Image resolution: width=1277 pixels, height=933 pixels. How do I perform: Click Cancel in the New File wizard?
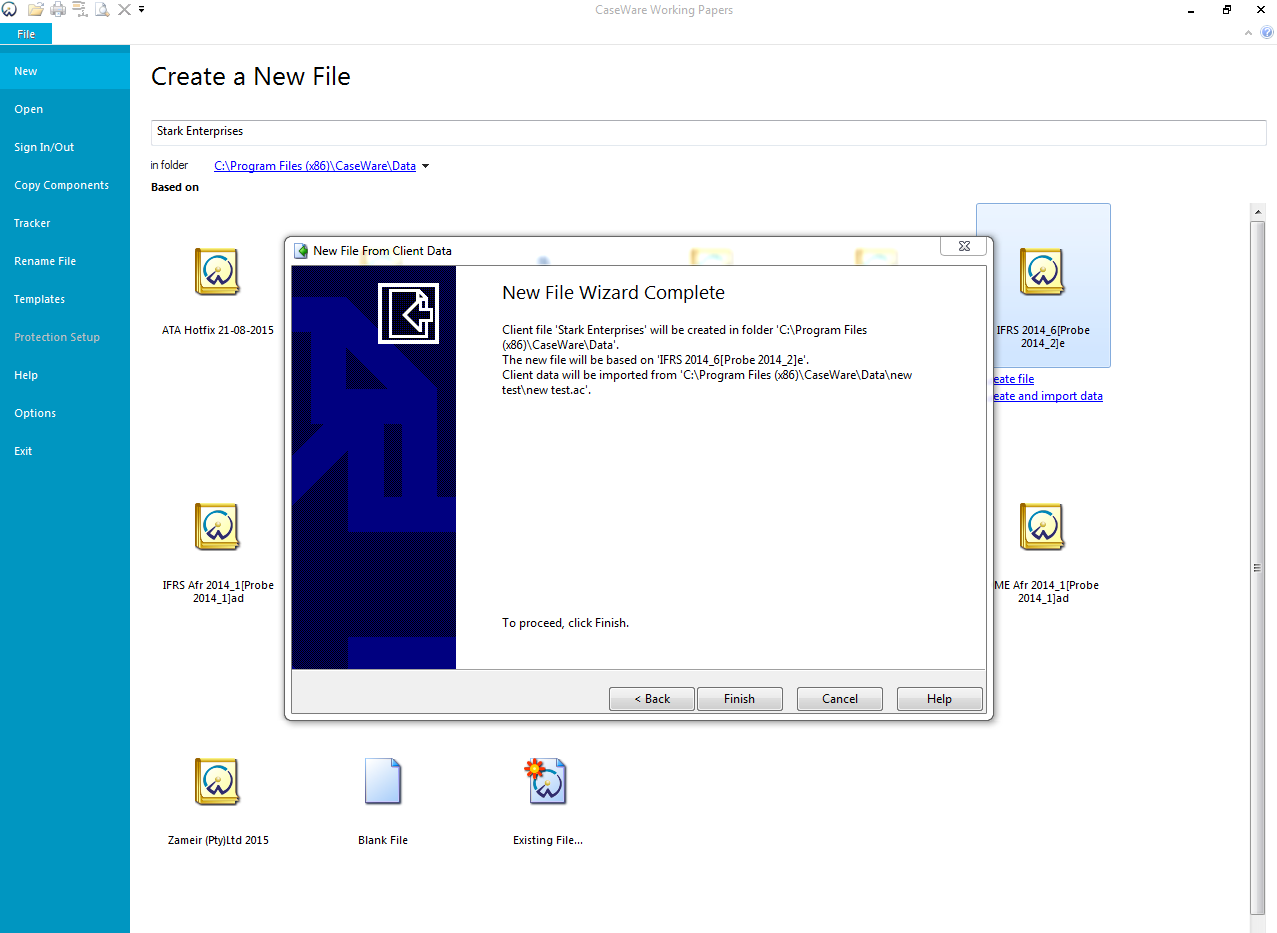point(840,699)
